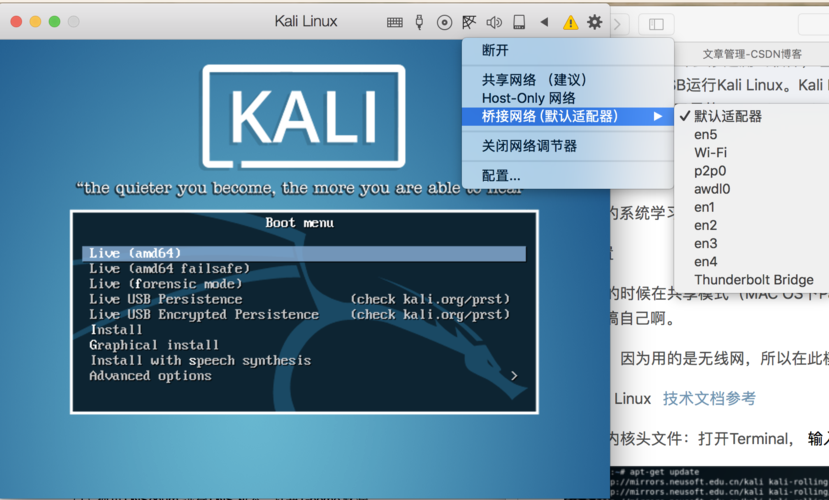Click the KALI logo in VM screen

tap(303, 116)
